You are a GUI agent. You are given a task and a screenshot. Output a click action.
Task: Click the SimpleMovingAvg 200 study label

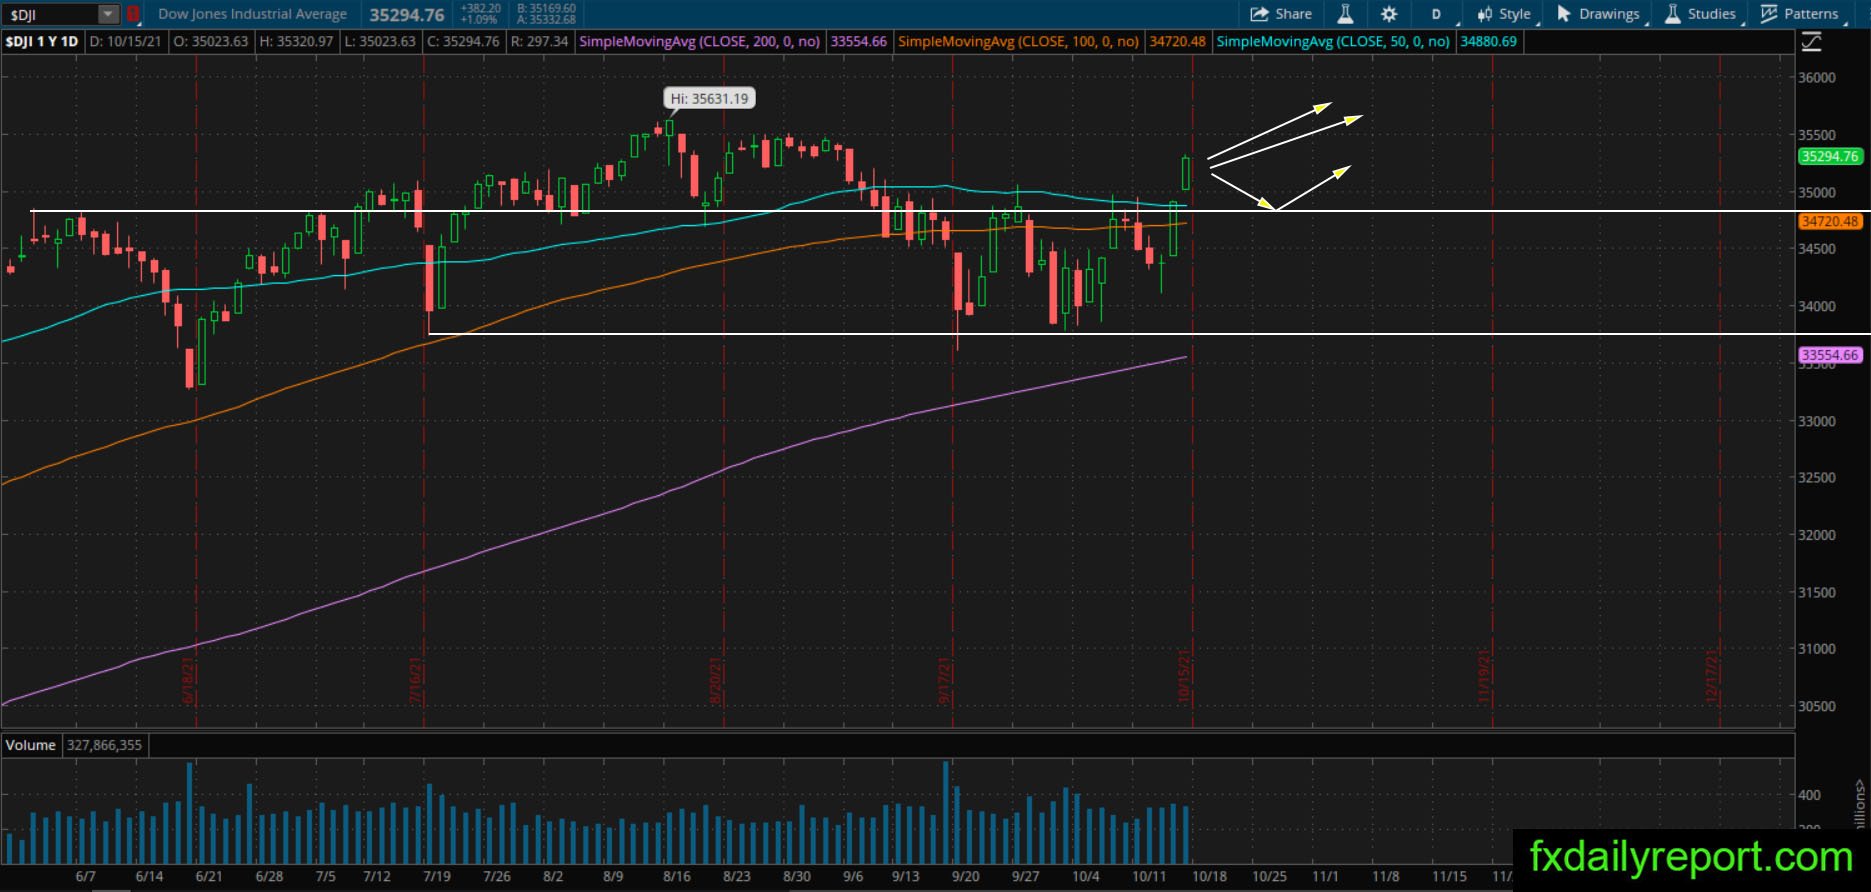[x=700, y=42]
